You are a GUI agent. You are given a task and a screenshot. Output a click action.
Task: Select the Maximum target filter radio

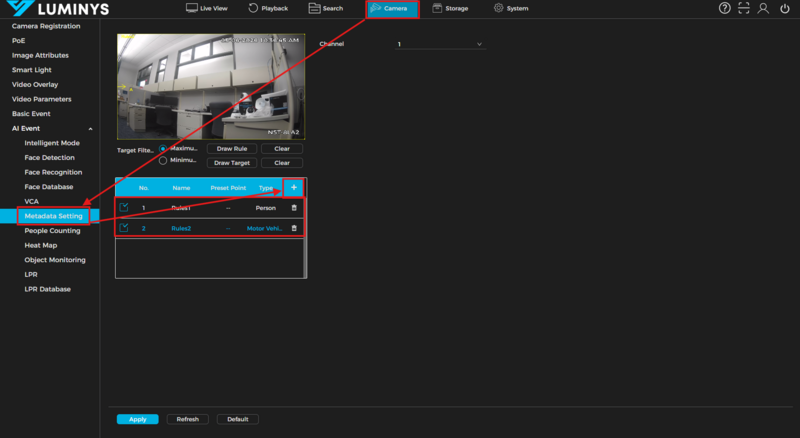(163, 149)
